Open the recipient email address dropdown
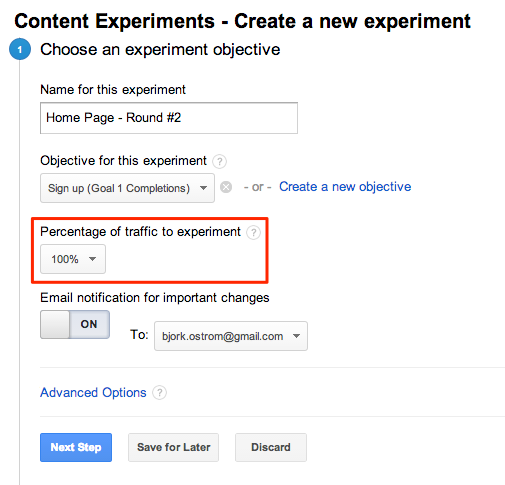This screenshot has width=505, height=485. pyautogui.click(x=231, y=336)
